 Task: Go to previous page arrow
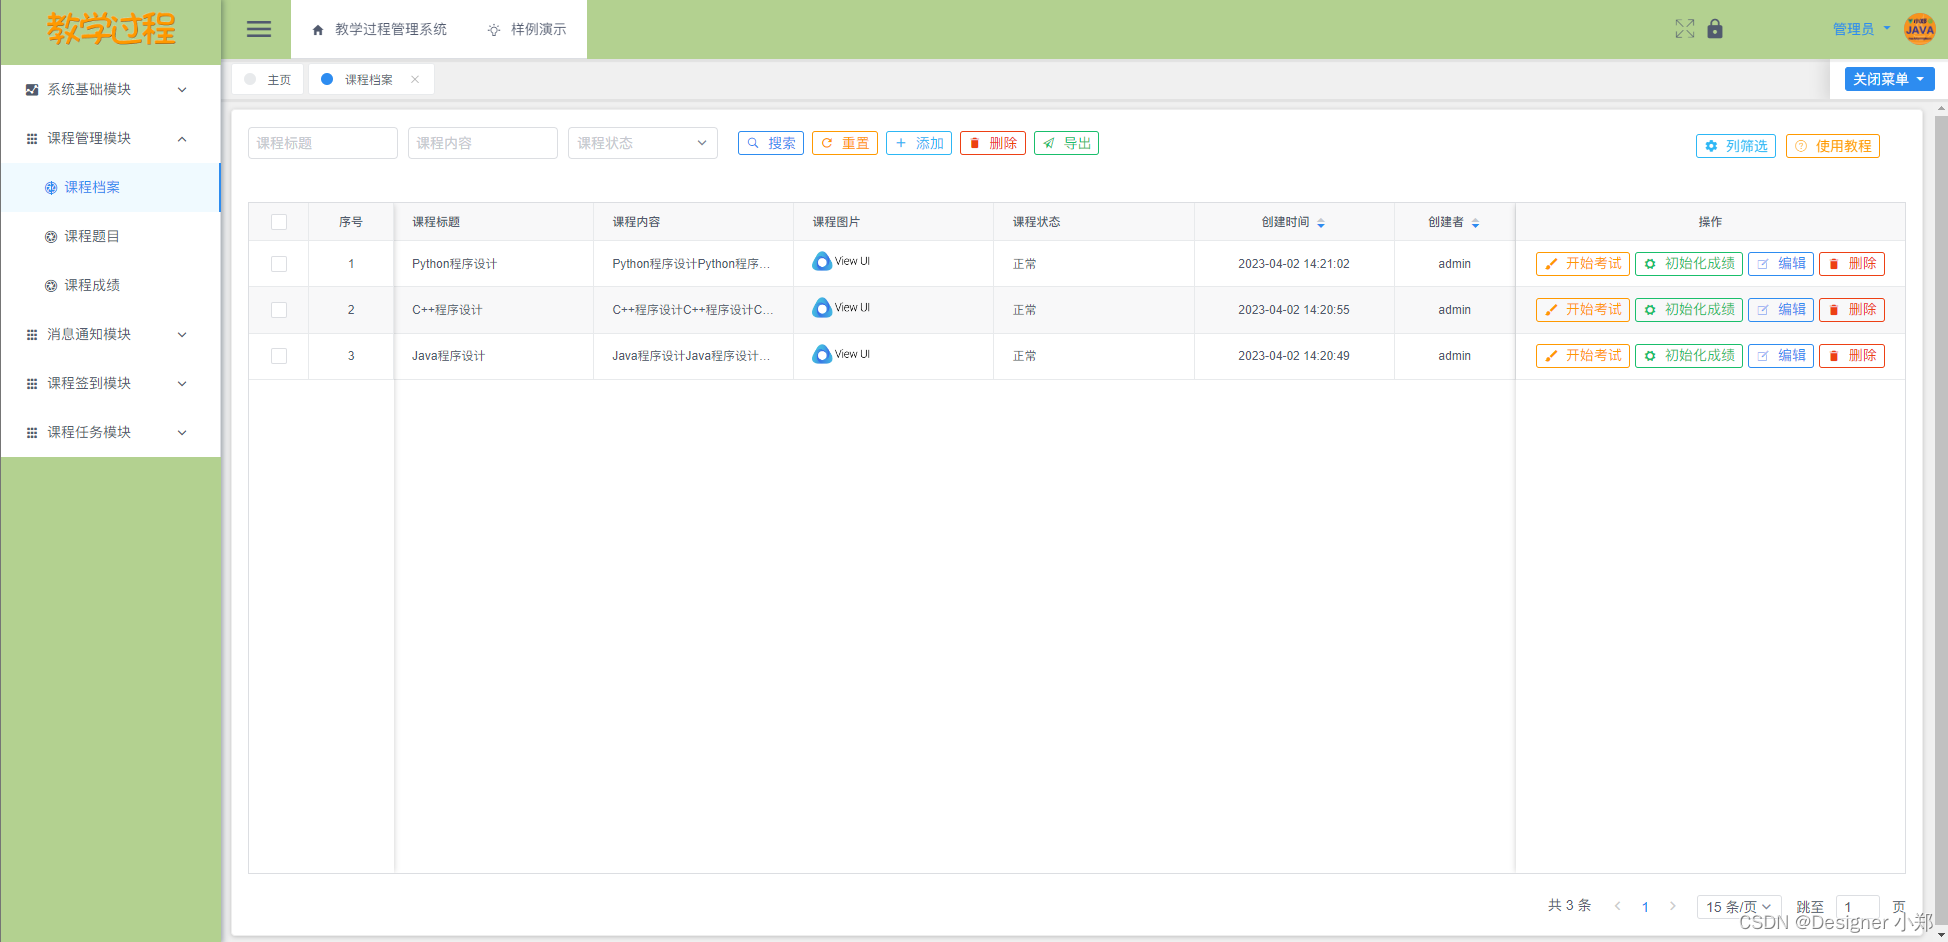(x=1617, y=906)
